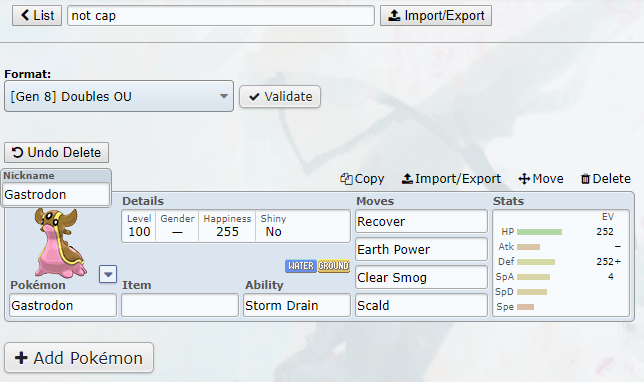644x382 pixels.
Task: Click the Def EV value 252+
Action: click(x=609, y=262)
